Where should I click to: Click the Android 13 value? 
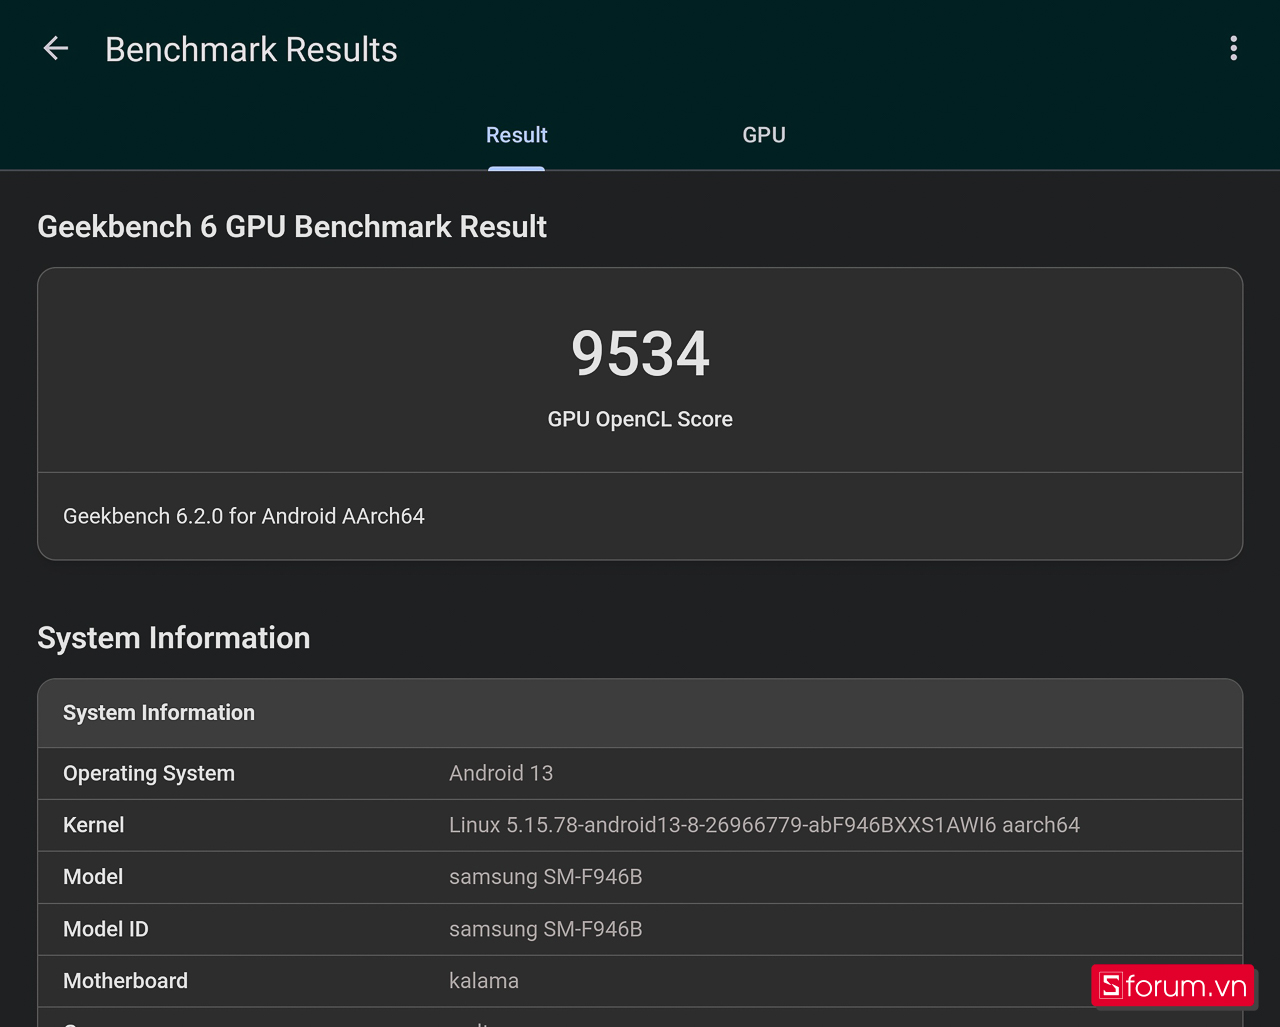(500, 773)
